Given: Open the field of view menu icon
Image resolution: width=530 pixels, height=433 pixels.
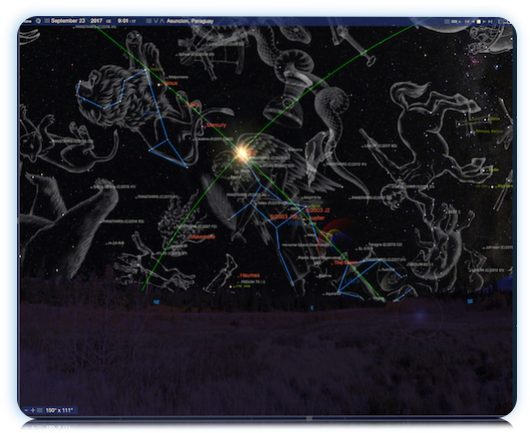Looking at the screenshot, I should (x=40, y=410).
